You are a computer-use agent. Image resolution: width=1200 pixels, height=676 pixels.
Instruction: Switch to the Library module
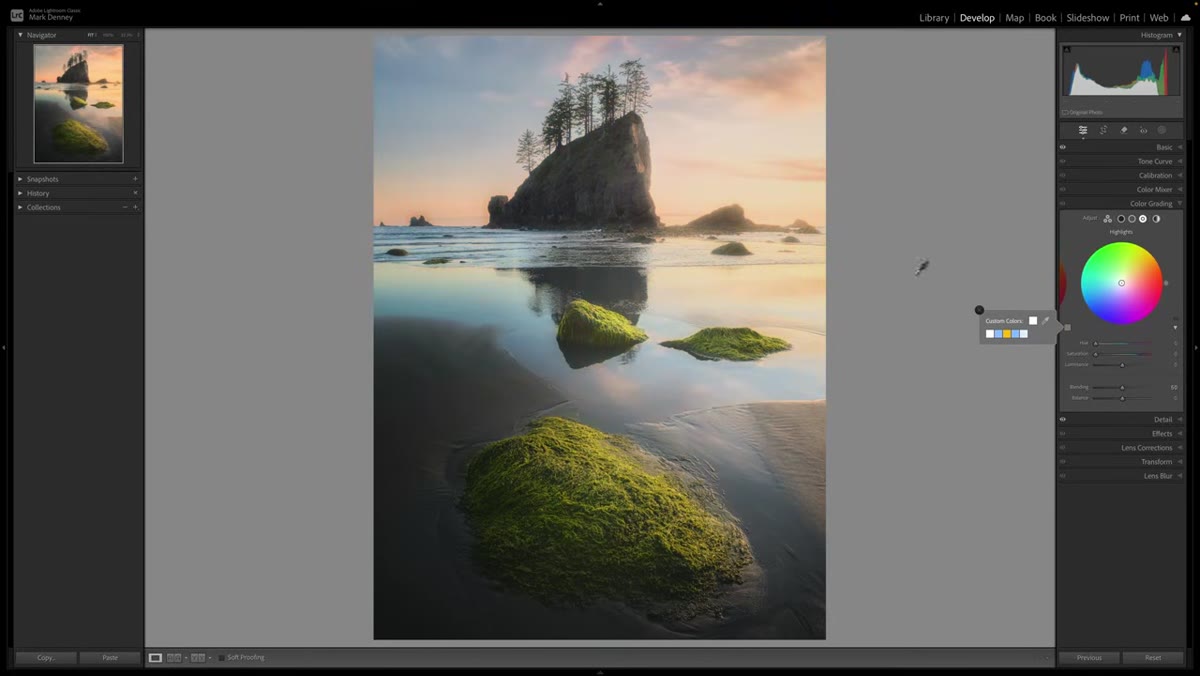pos(934,18)
